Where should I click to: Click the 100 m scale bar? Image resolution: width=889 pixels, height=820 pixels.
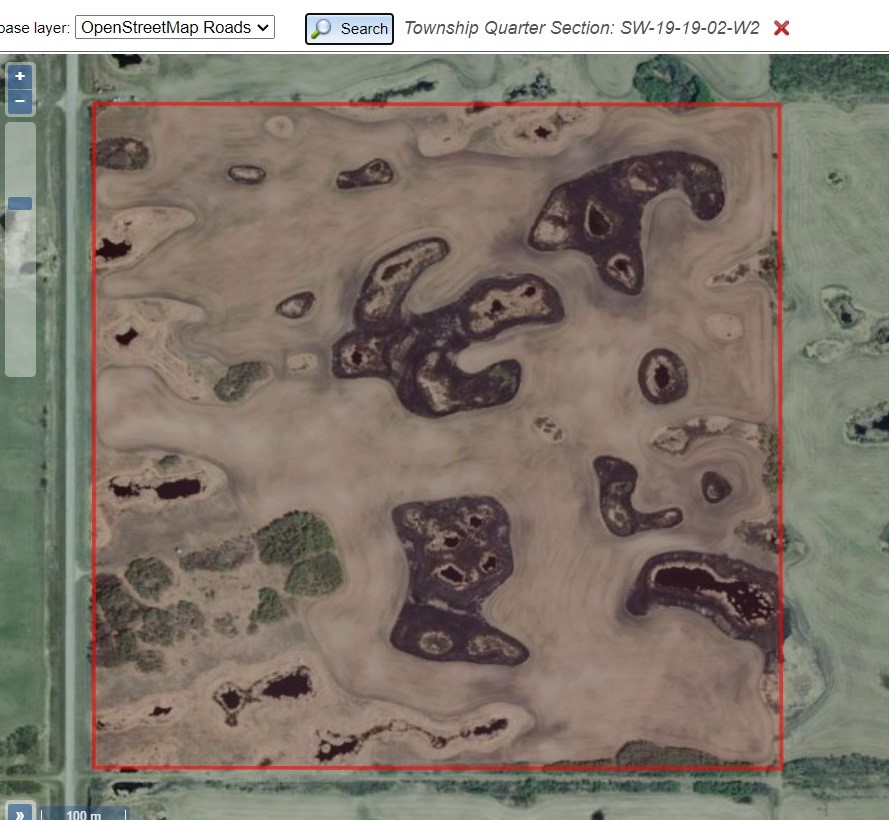(84, 814)
